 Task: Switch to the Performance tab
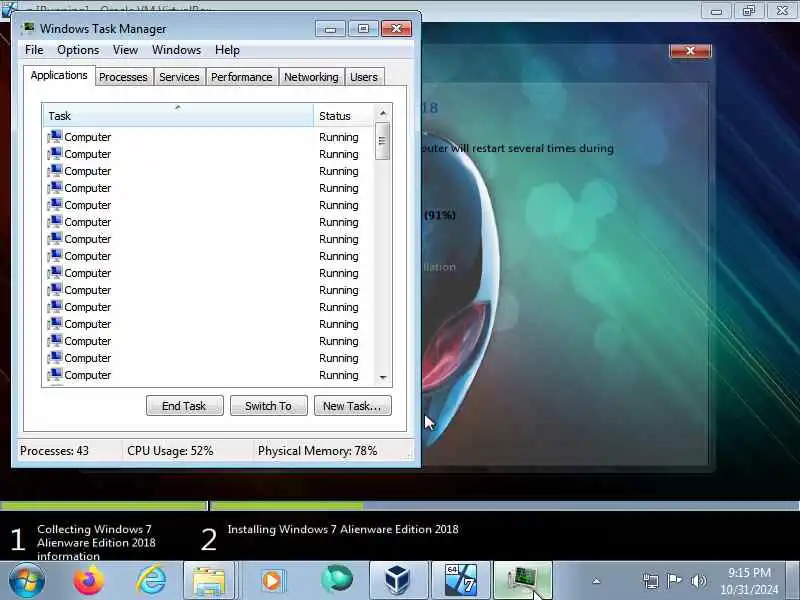tap(242, 77)
